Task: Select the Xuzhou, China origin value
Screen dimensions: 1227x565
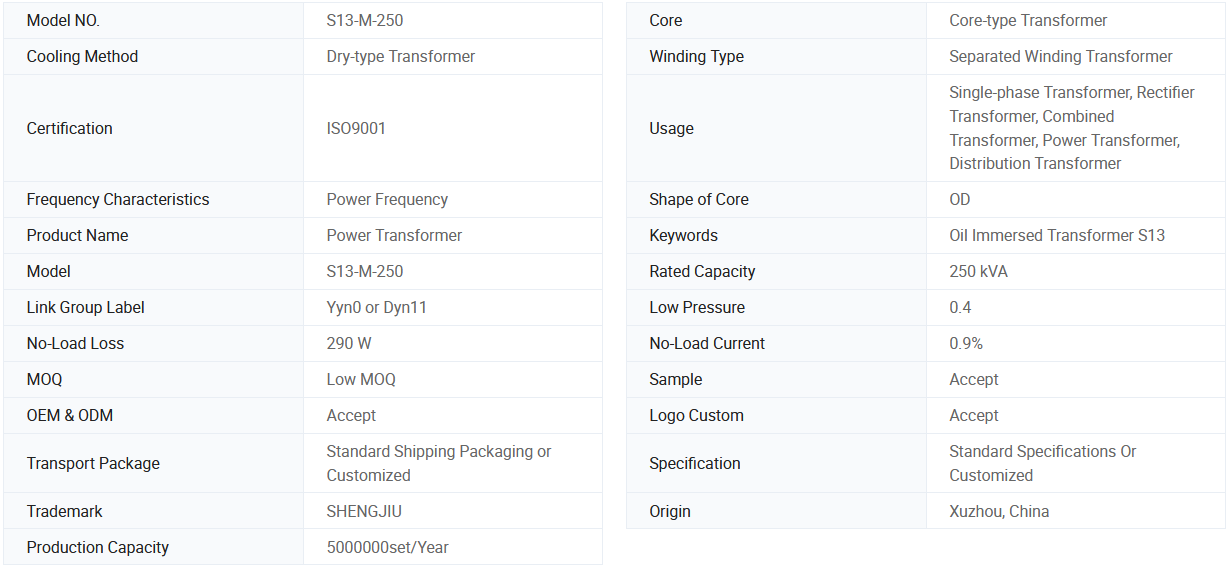Action: coord(998,511)
